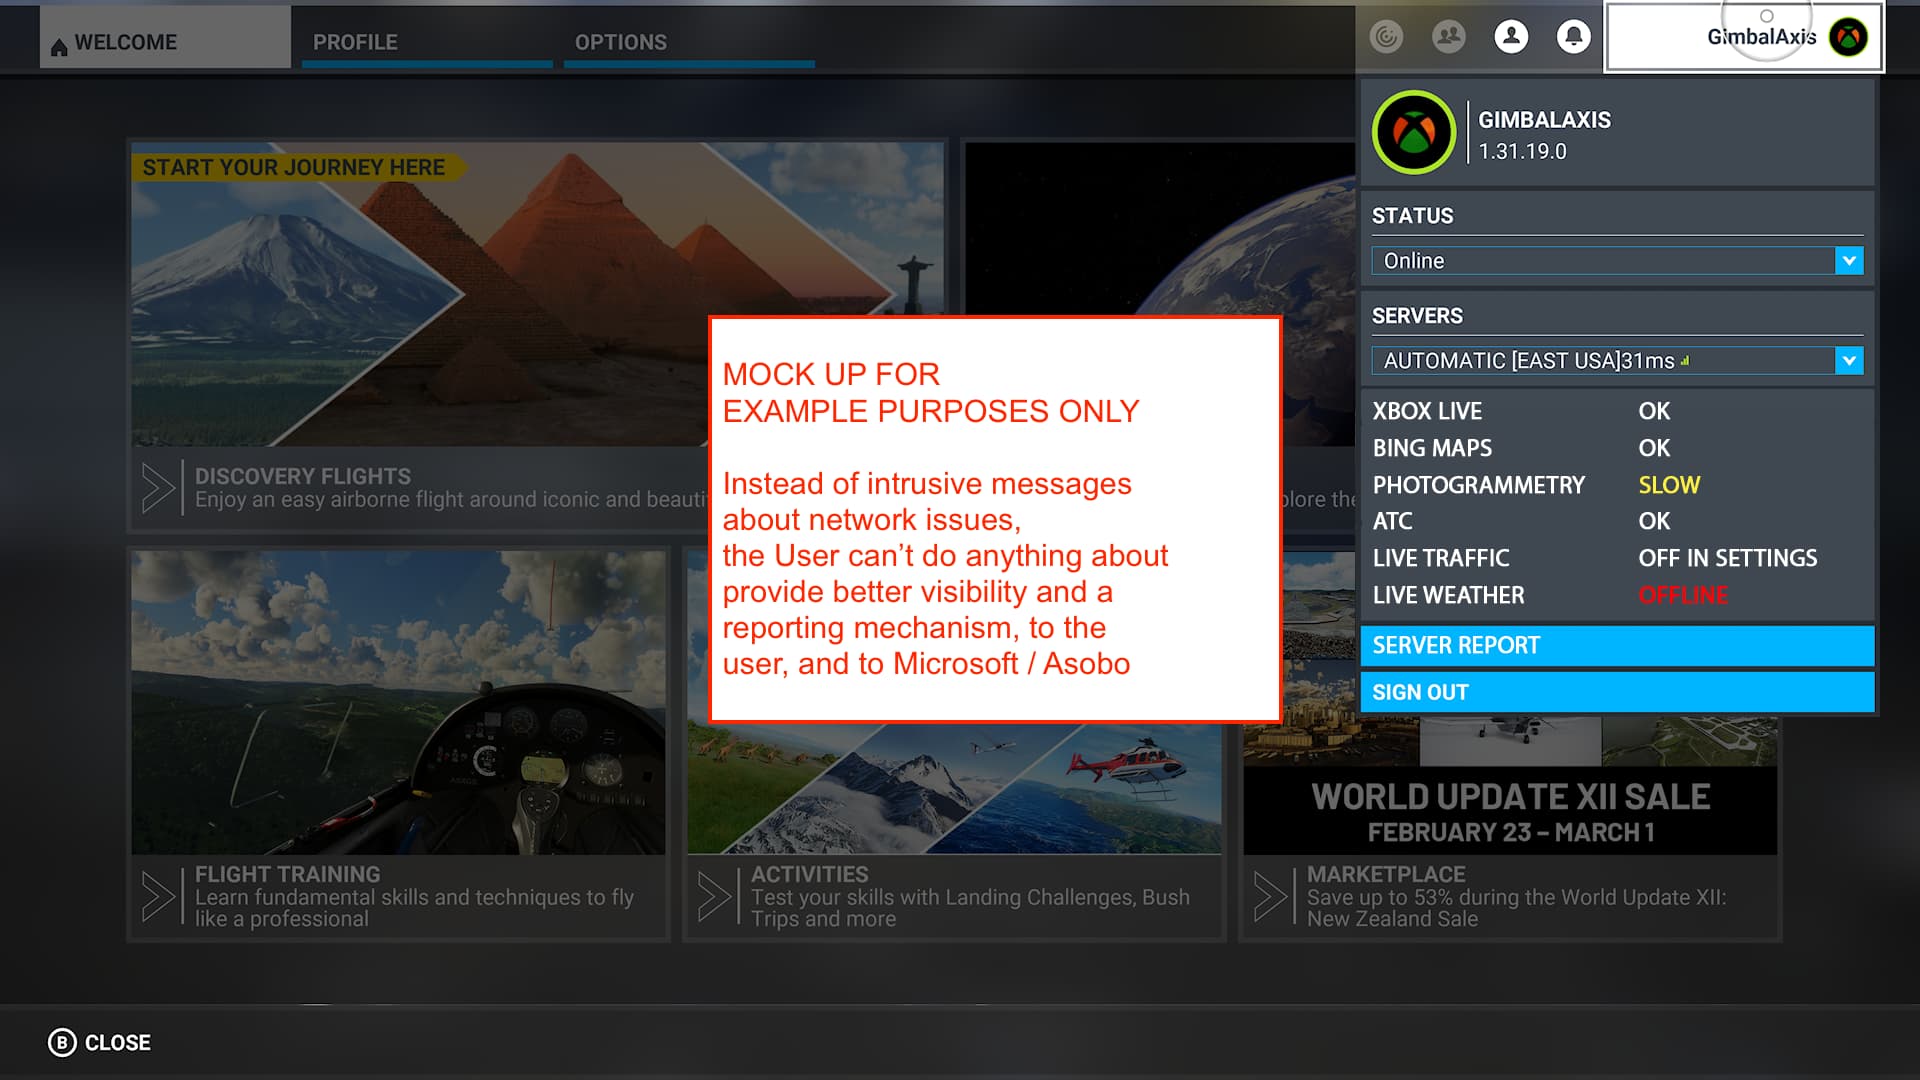Switch to the Profile tab

[x=356, y=42]
